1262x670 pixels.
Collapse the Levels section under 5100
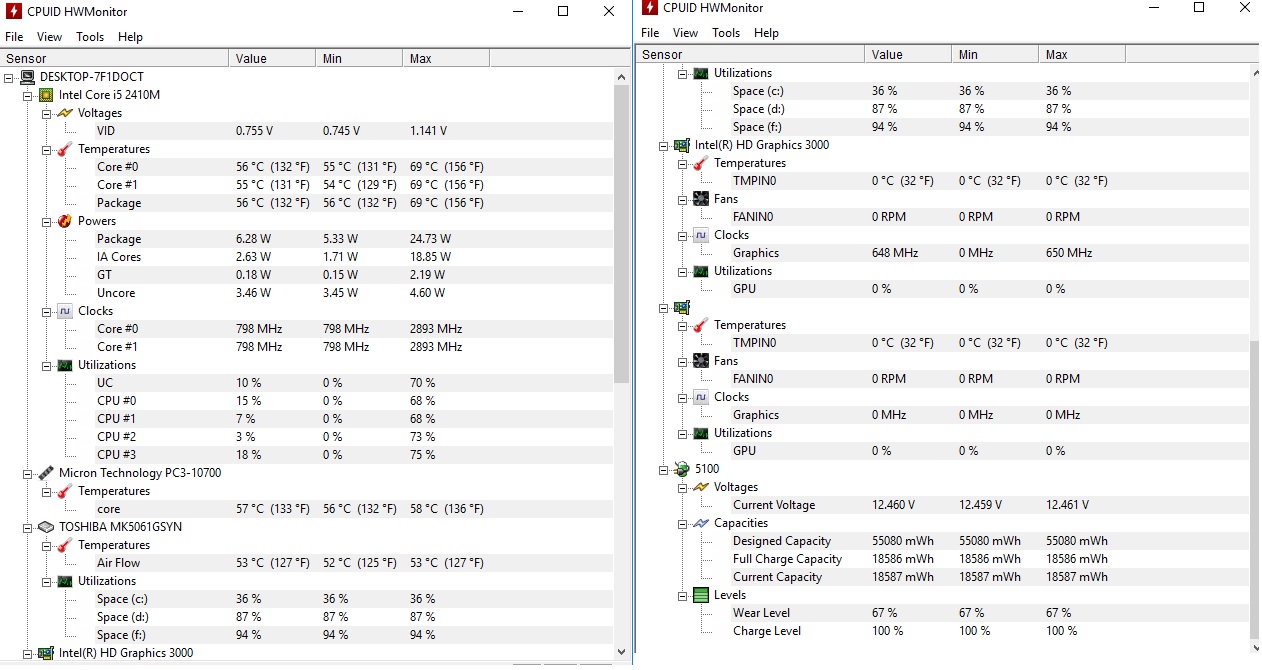point(682,595)
